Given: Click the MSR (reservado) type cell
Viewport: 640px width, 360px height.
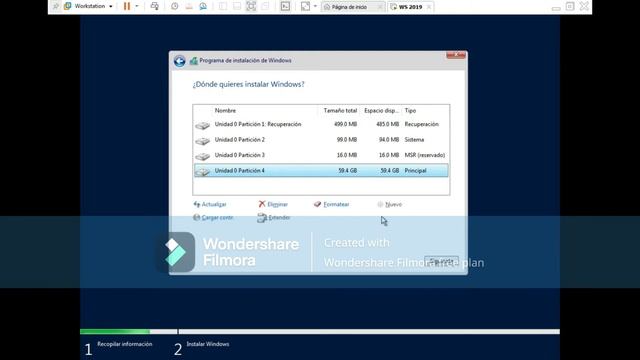Looking at the screenshot, I should click(425, 155).
